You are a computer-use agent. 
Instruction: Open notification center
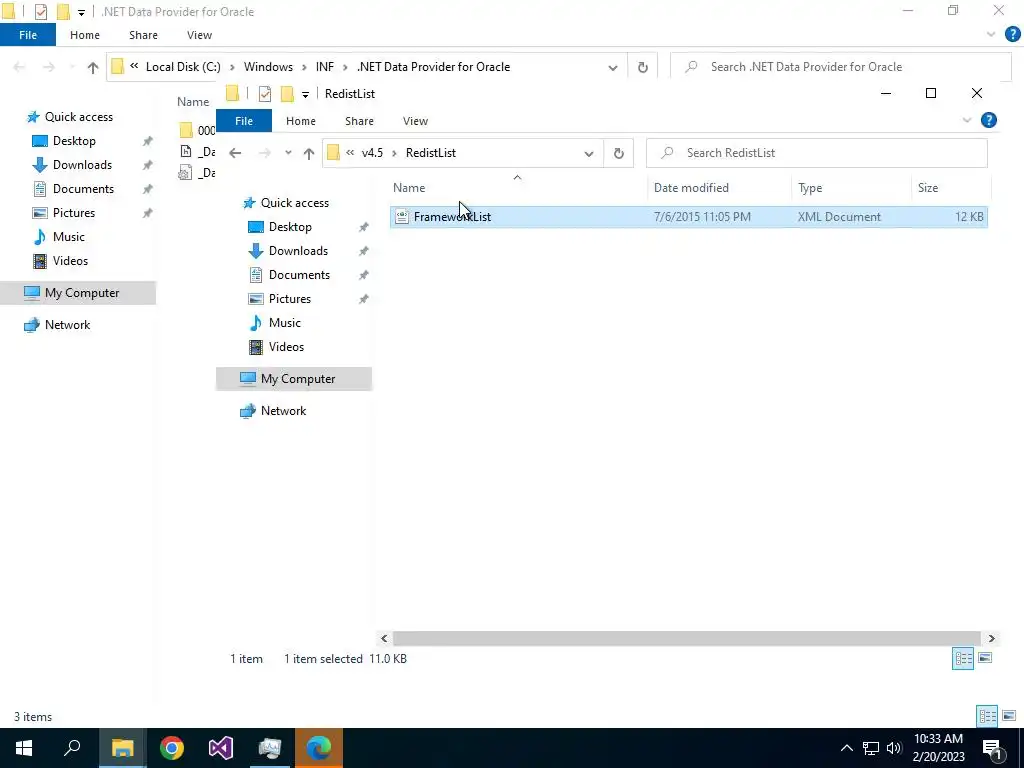pos(993,748)
